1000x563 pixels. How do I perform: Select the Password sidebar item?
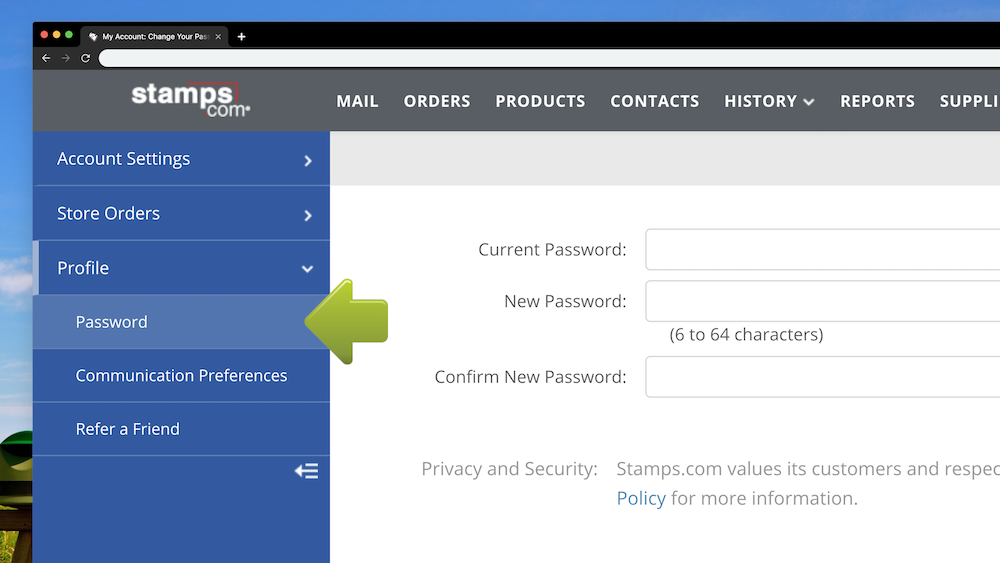click(x=181, y=322)
